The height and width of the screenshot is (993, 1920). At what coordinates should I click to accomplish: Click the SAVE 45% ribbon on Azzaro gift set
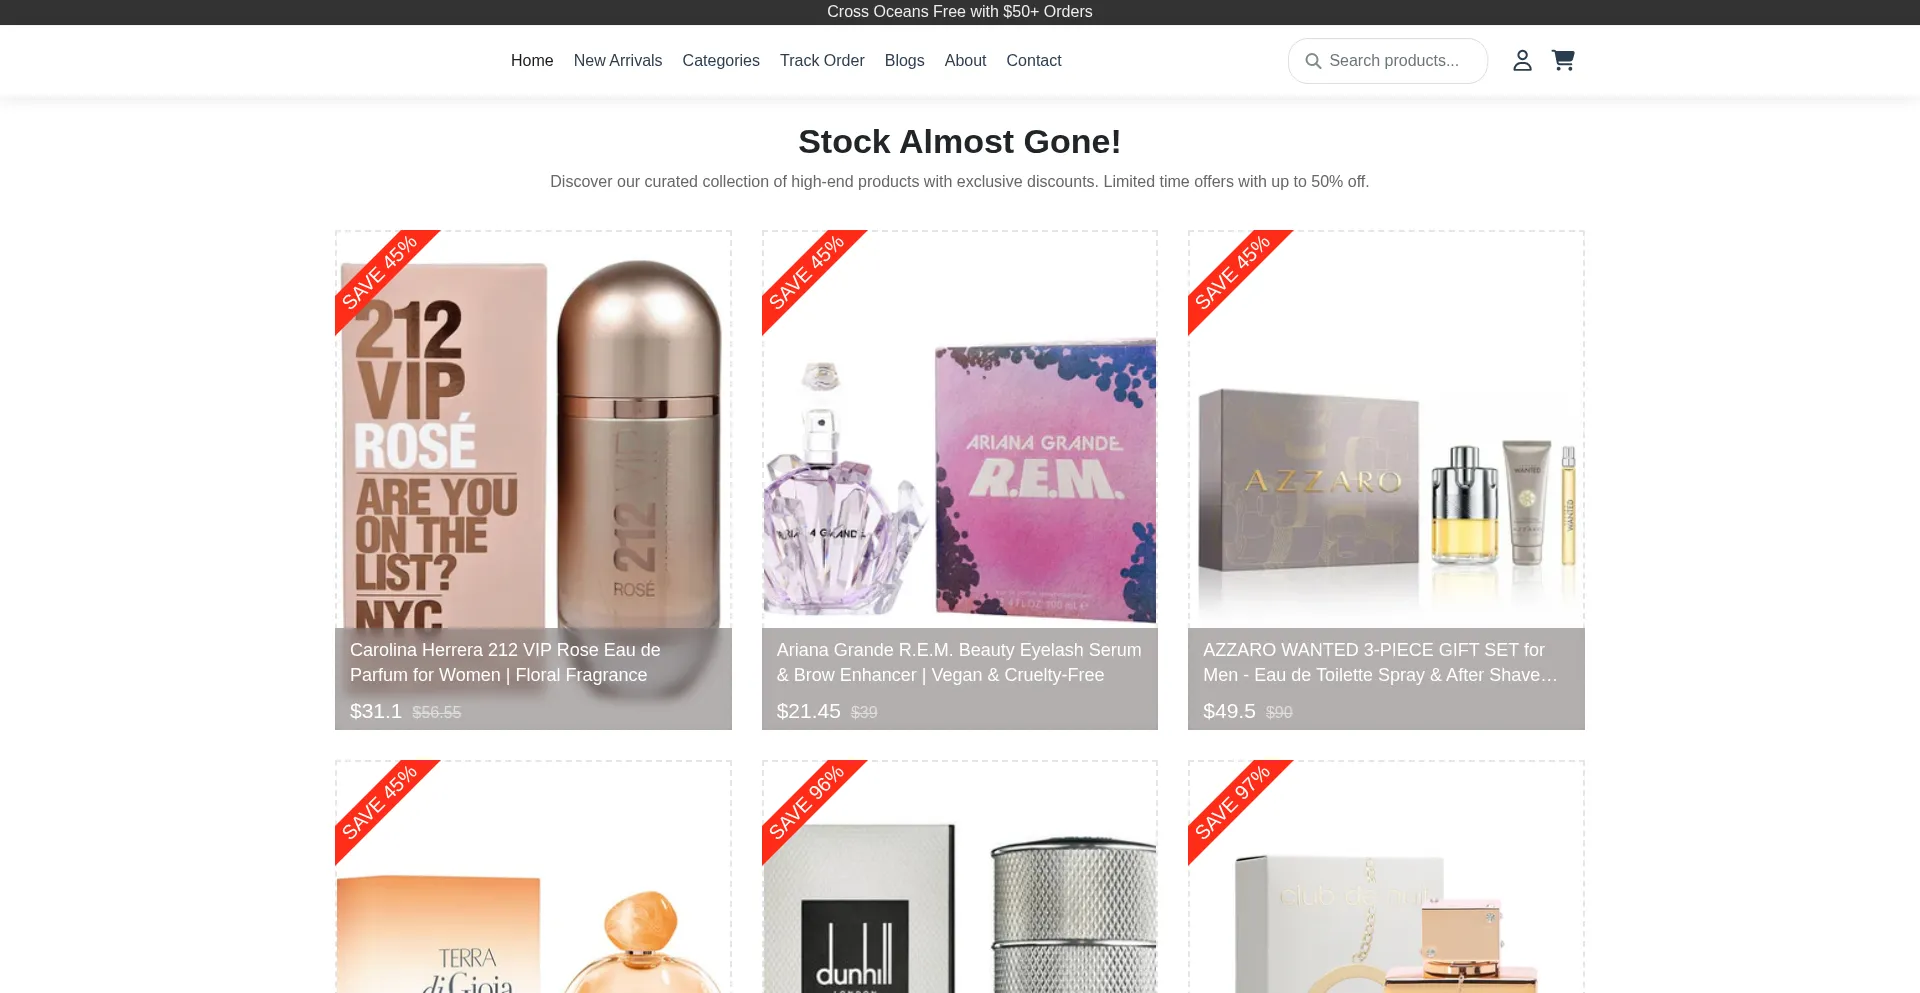click(x=1232, y=273)
